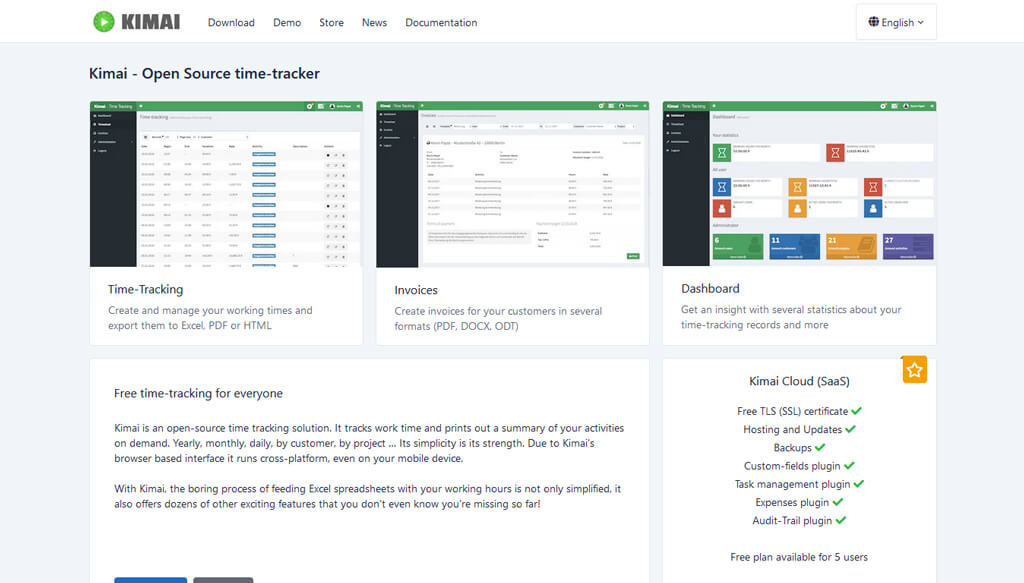This screenshot has height=583, width=1024.
Task: Click the Dashboard card title
Action: click(711, 289)
